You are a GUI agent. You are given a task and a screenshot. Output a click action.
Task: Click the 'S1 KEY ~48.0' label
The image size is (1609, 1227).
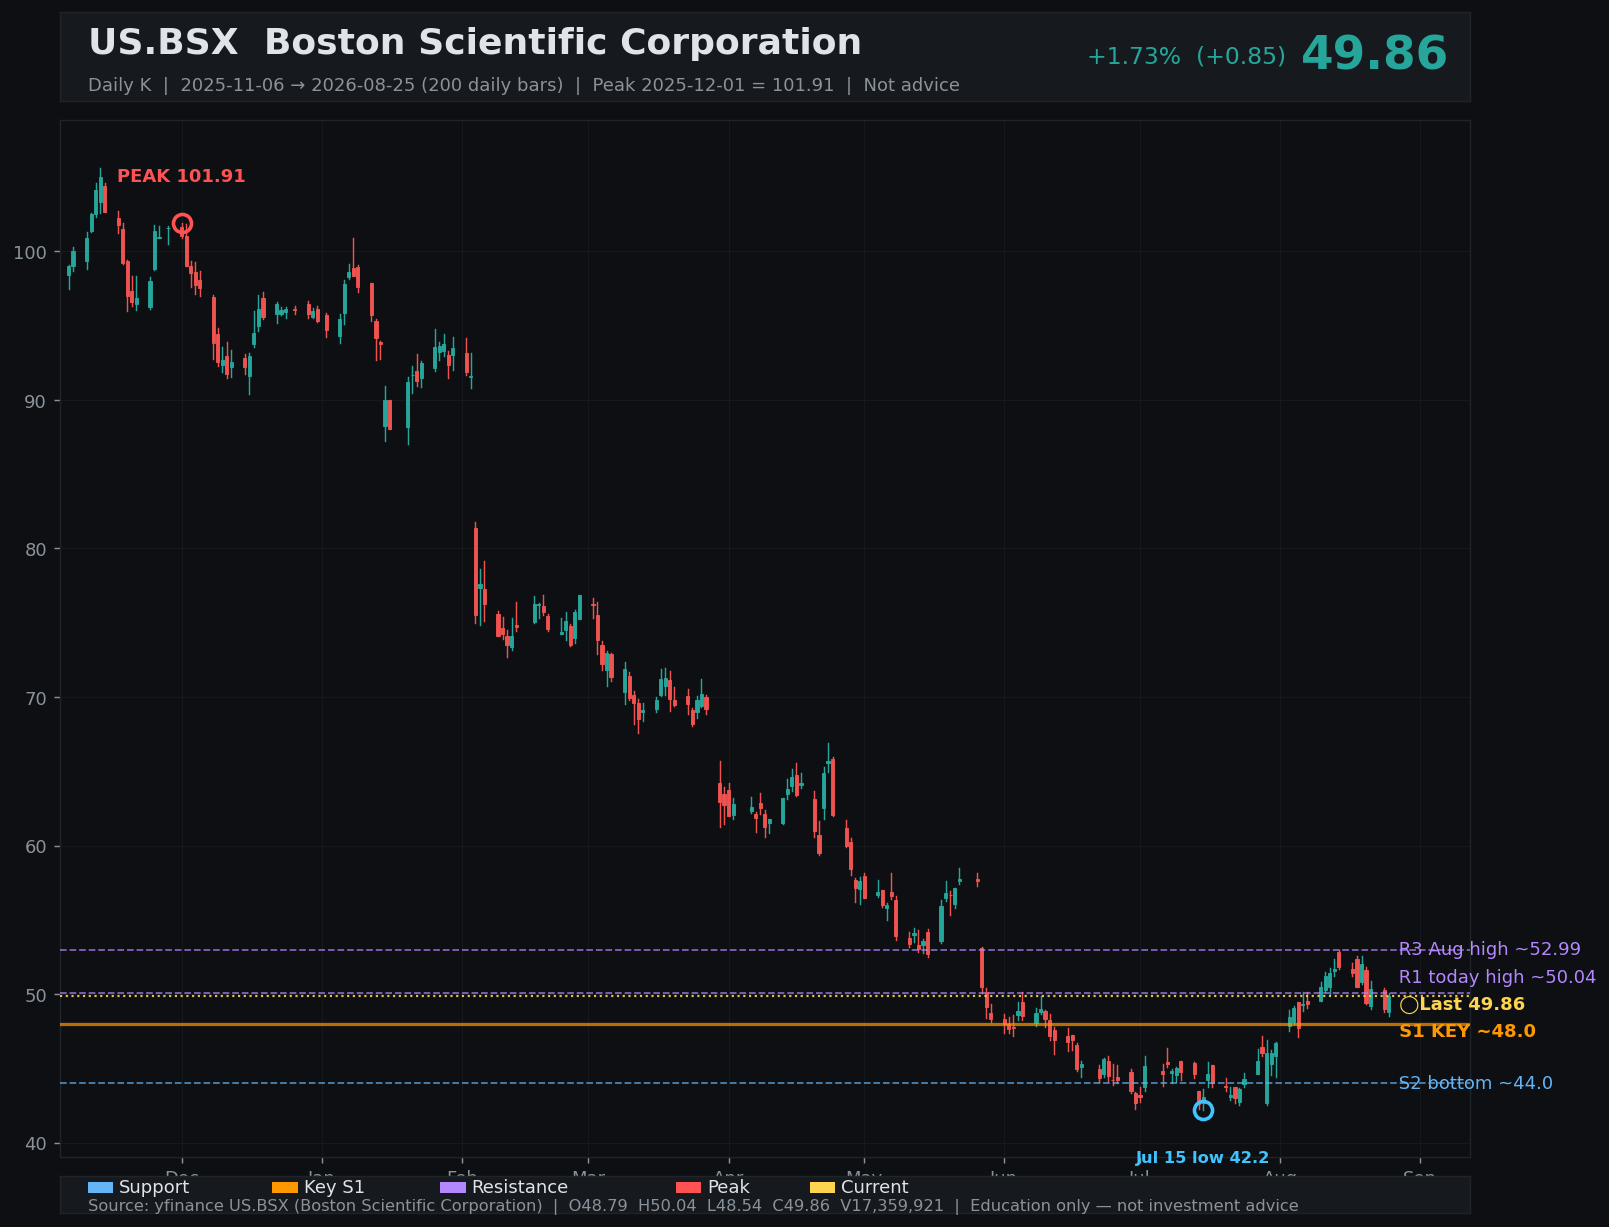pos(1467,1031)
